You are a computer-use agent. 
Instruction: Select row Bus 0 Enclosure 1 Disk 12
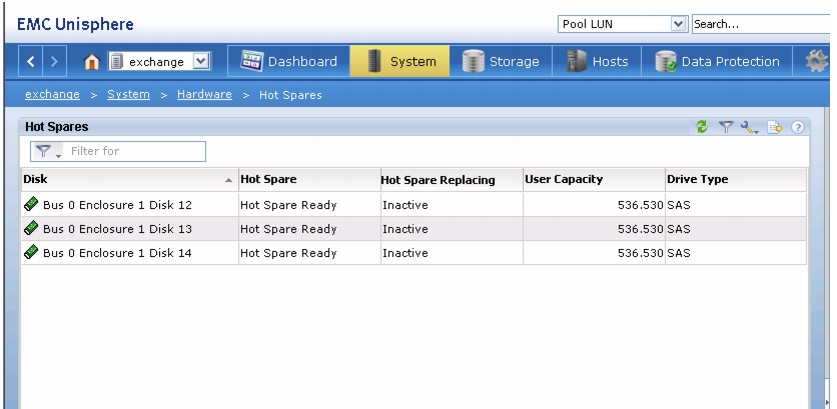point(414,204)
